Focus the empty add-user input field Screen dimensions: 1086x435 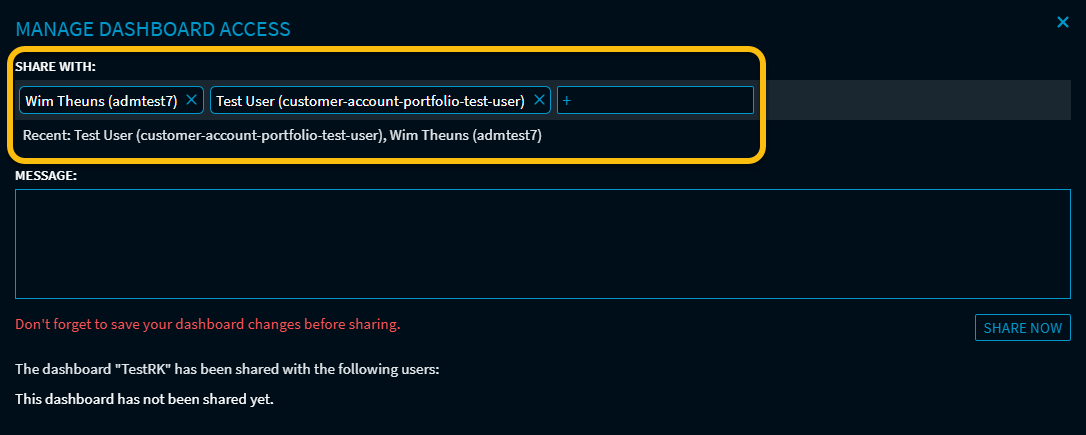(x=660, y=101)
